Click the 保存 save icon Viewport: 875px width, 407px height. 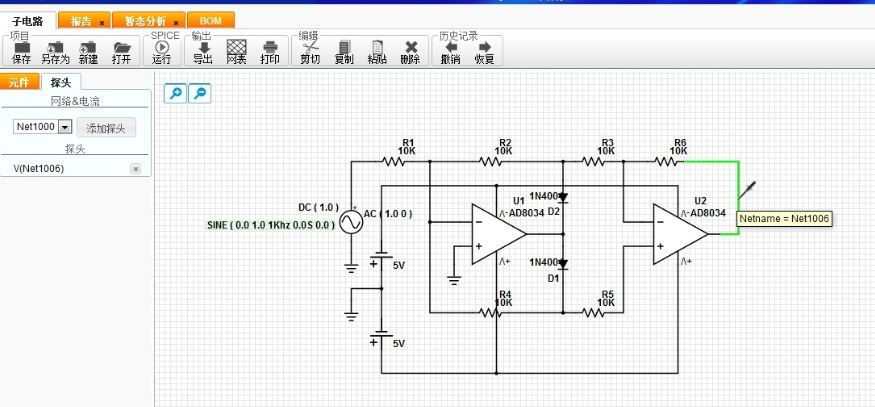(x=22, y=48)
